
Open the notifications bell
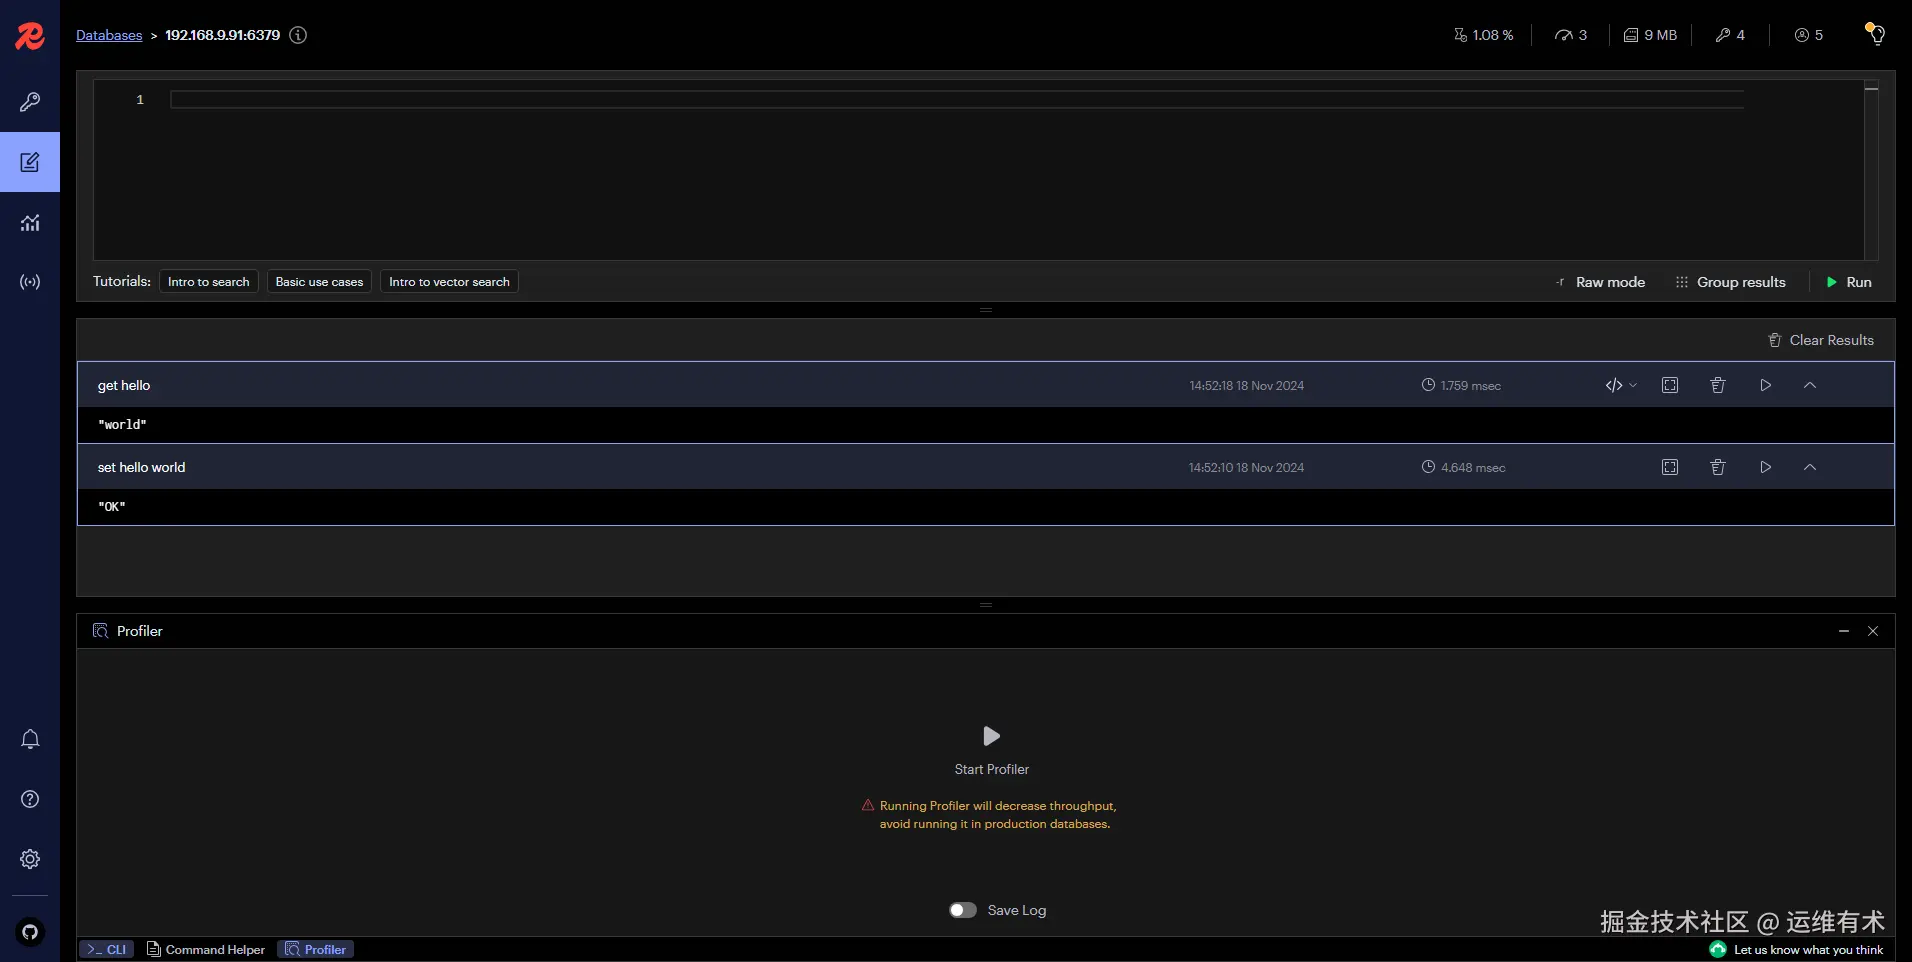point(30,739)
